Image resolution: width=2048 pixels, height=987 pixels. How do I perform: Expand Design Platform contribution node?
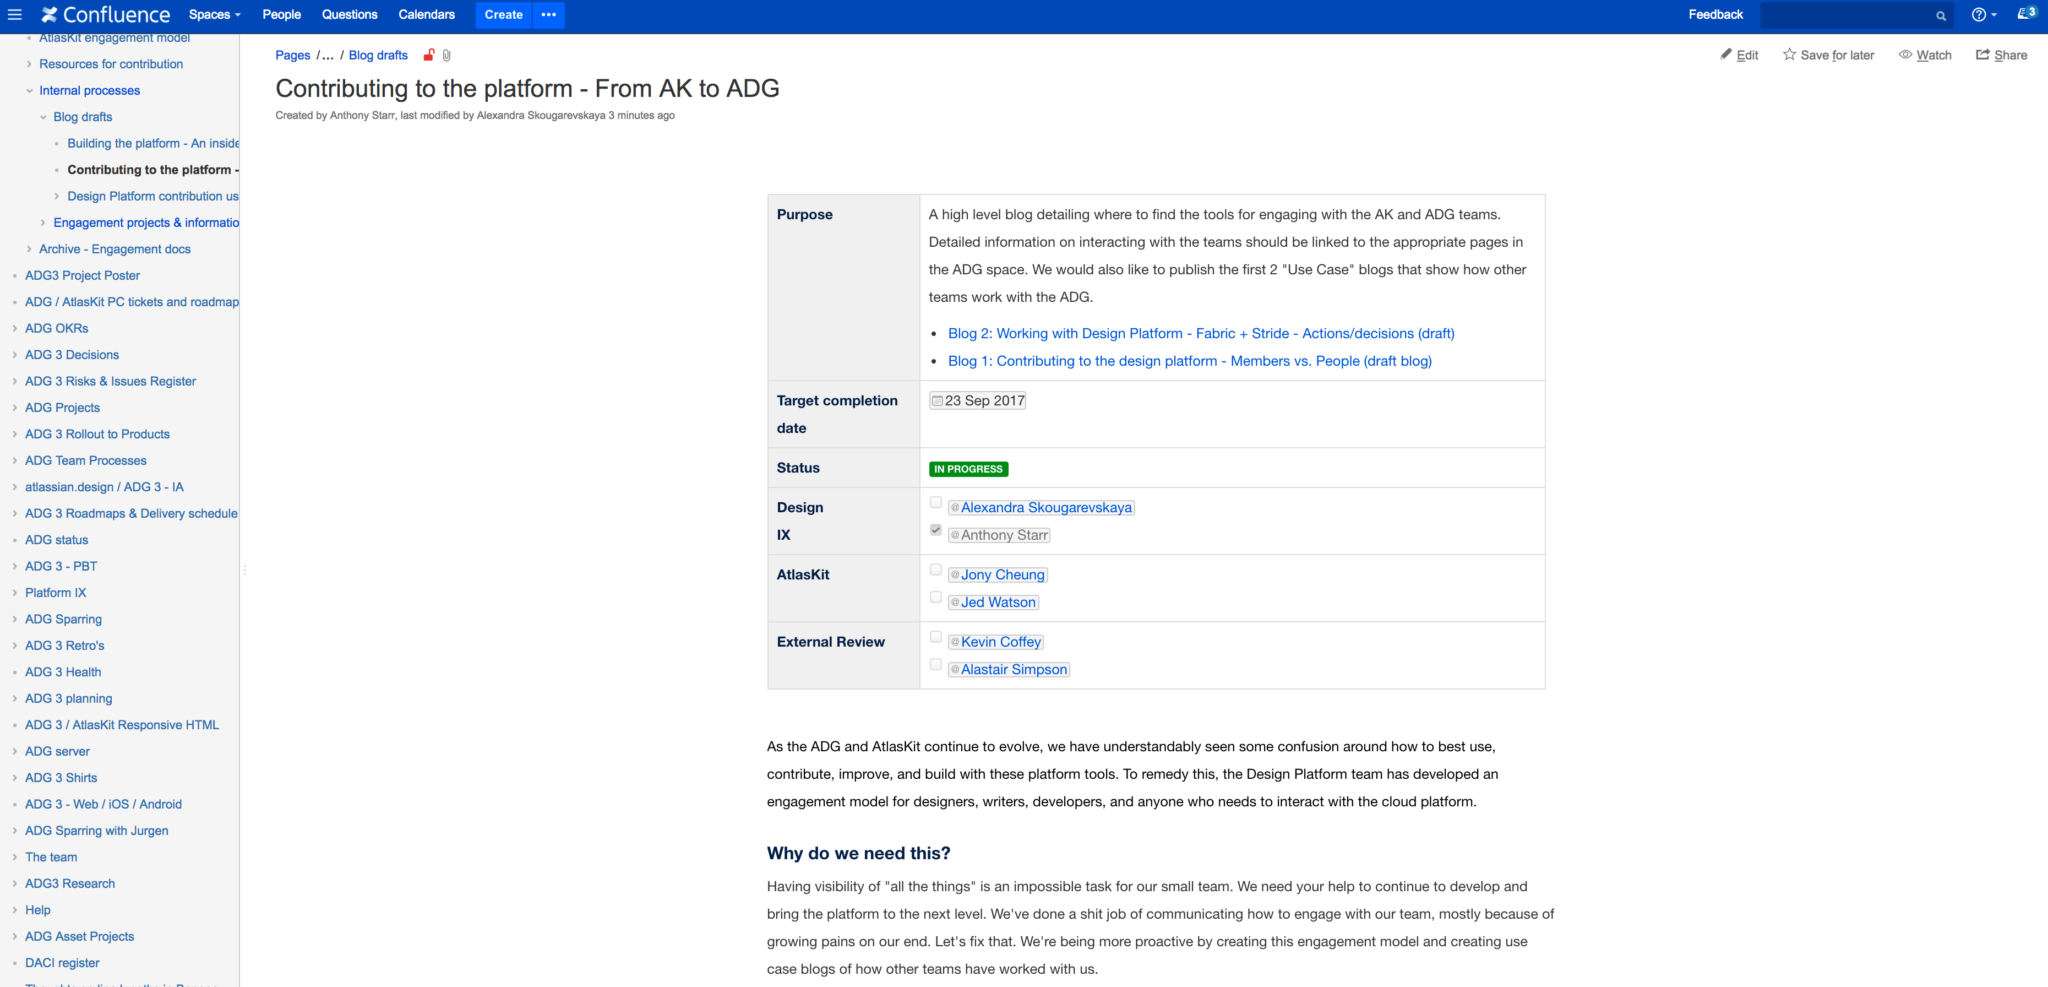point(57,197)
